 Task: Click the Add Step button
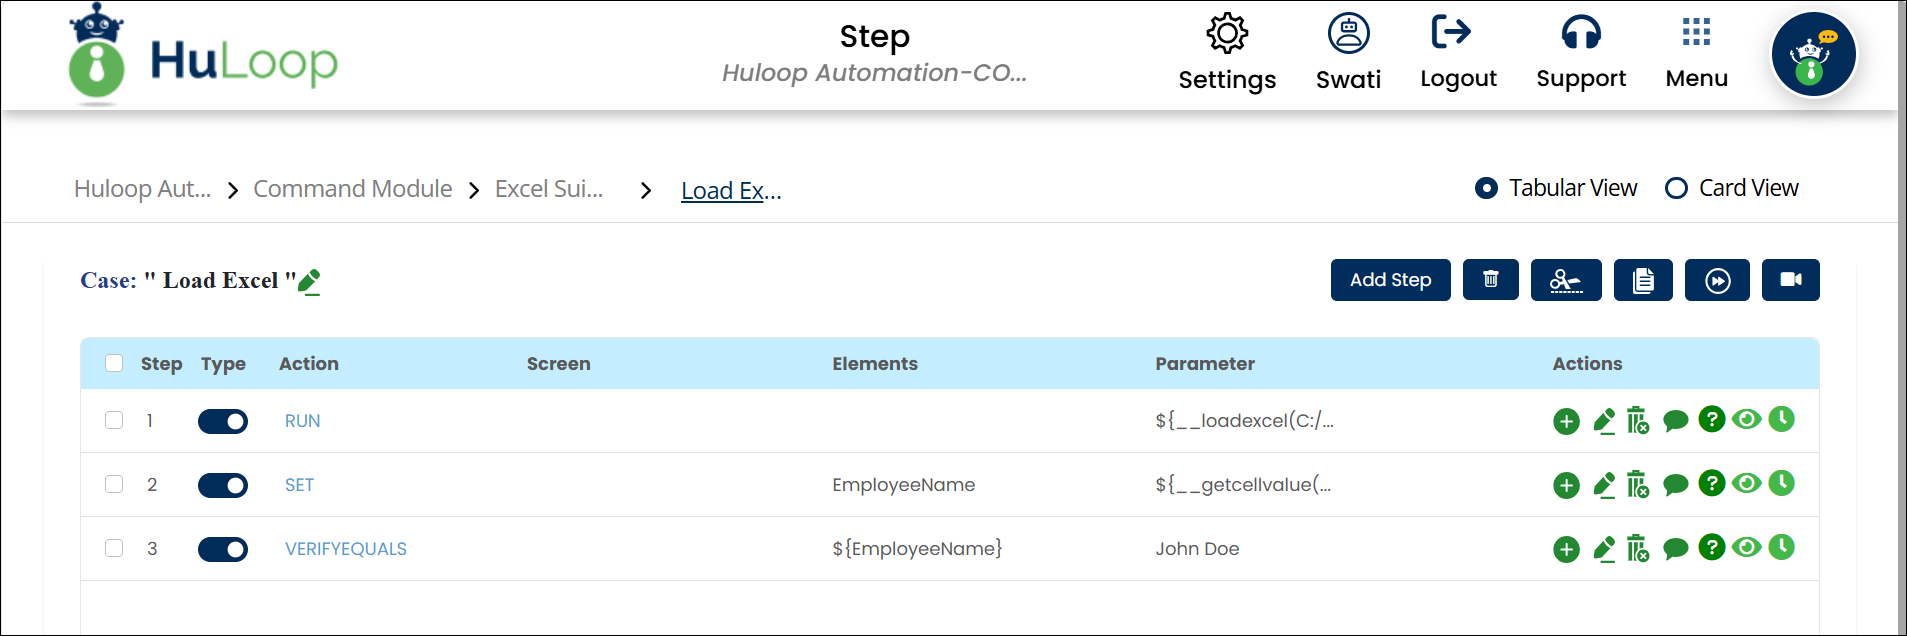pyautogui.click(x=1390, y=280)
